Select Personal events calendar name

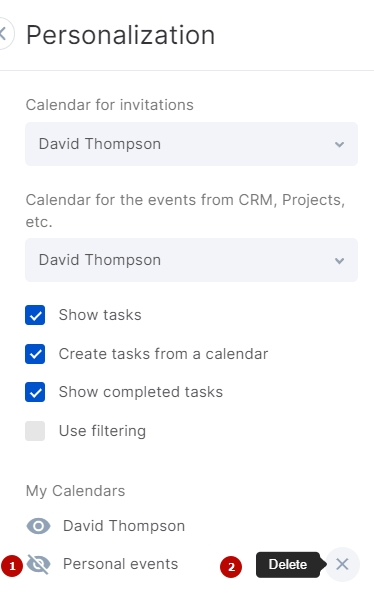click(121, 564)
